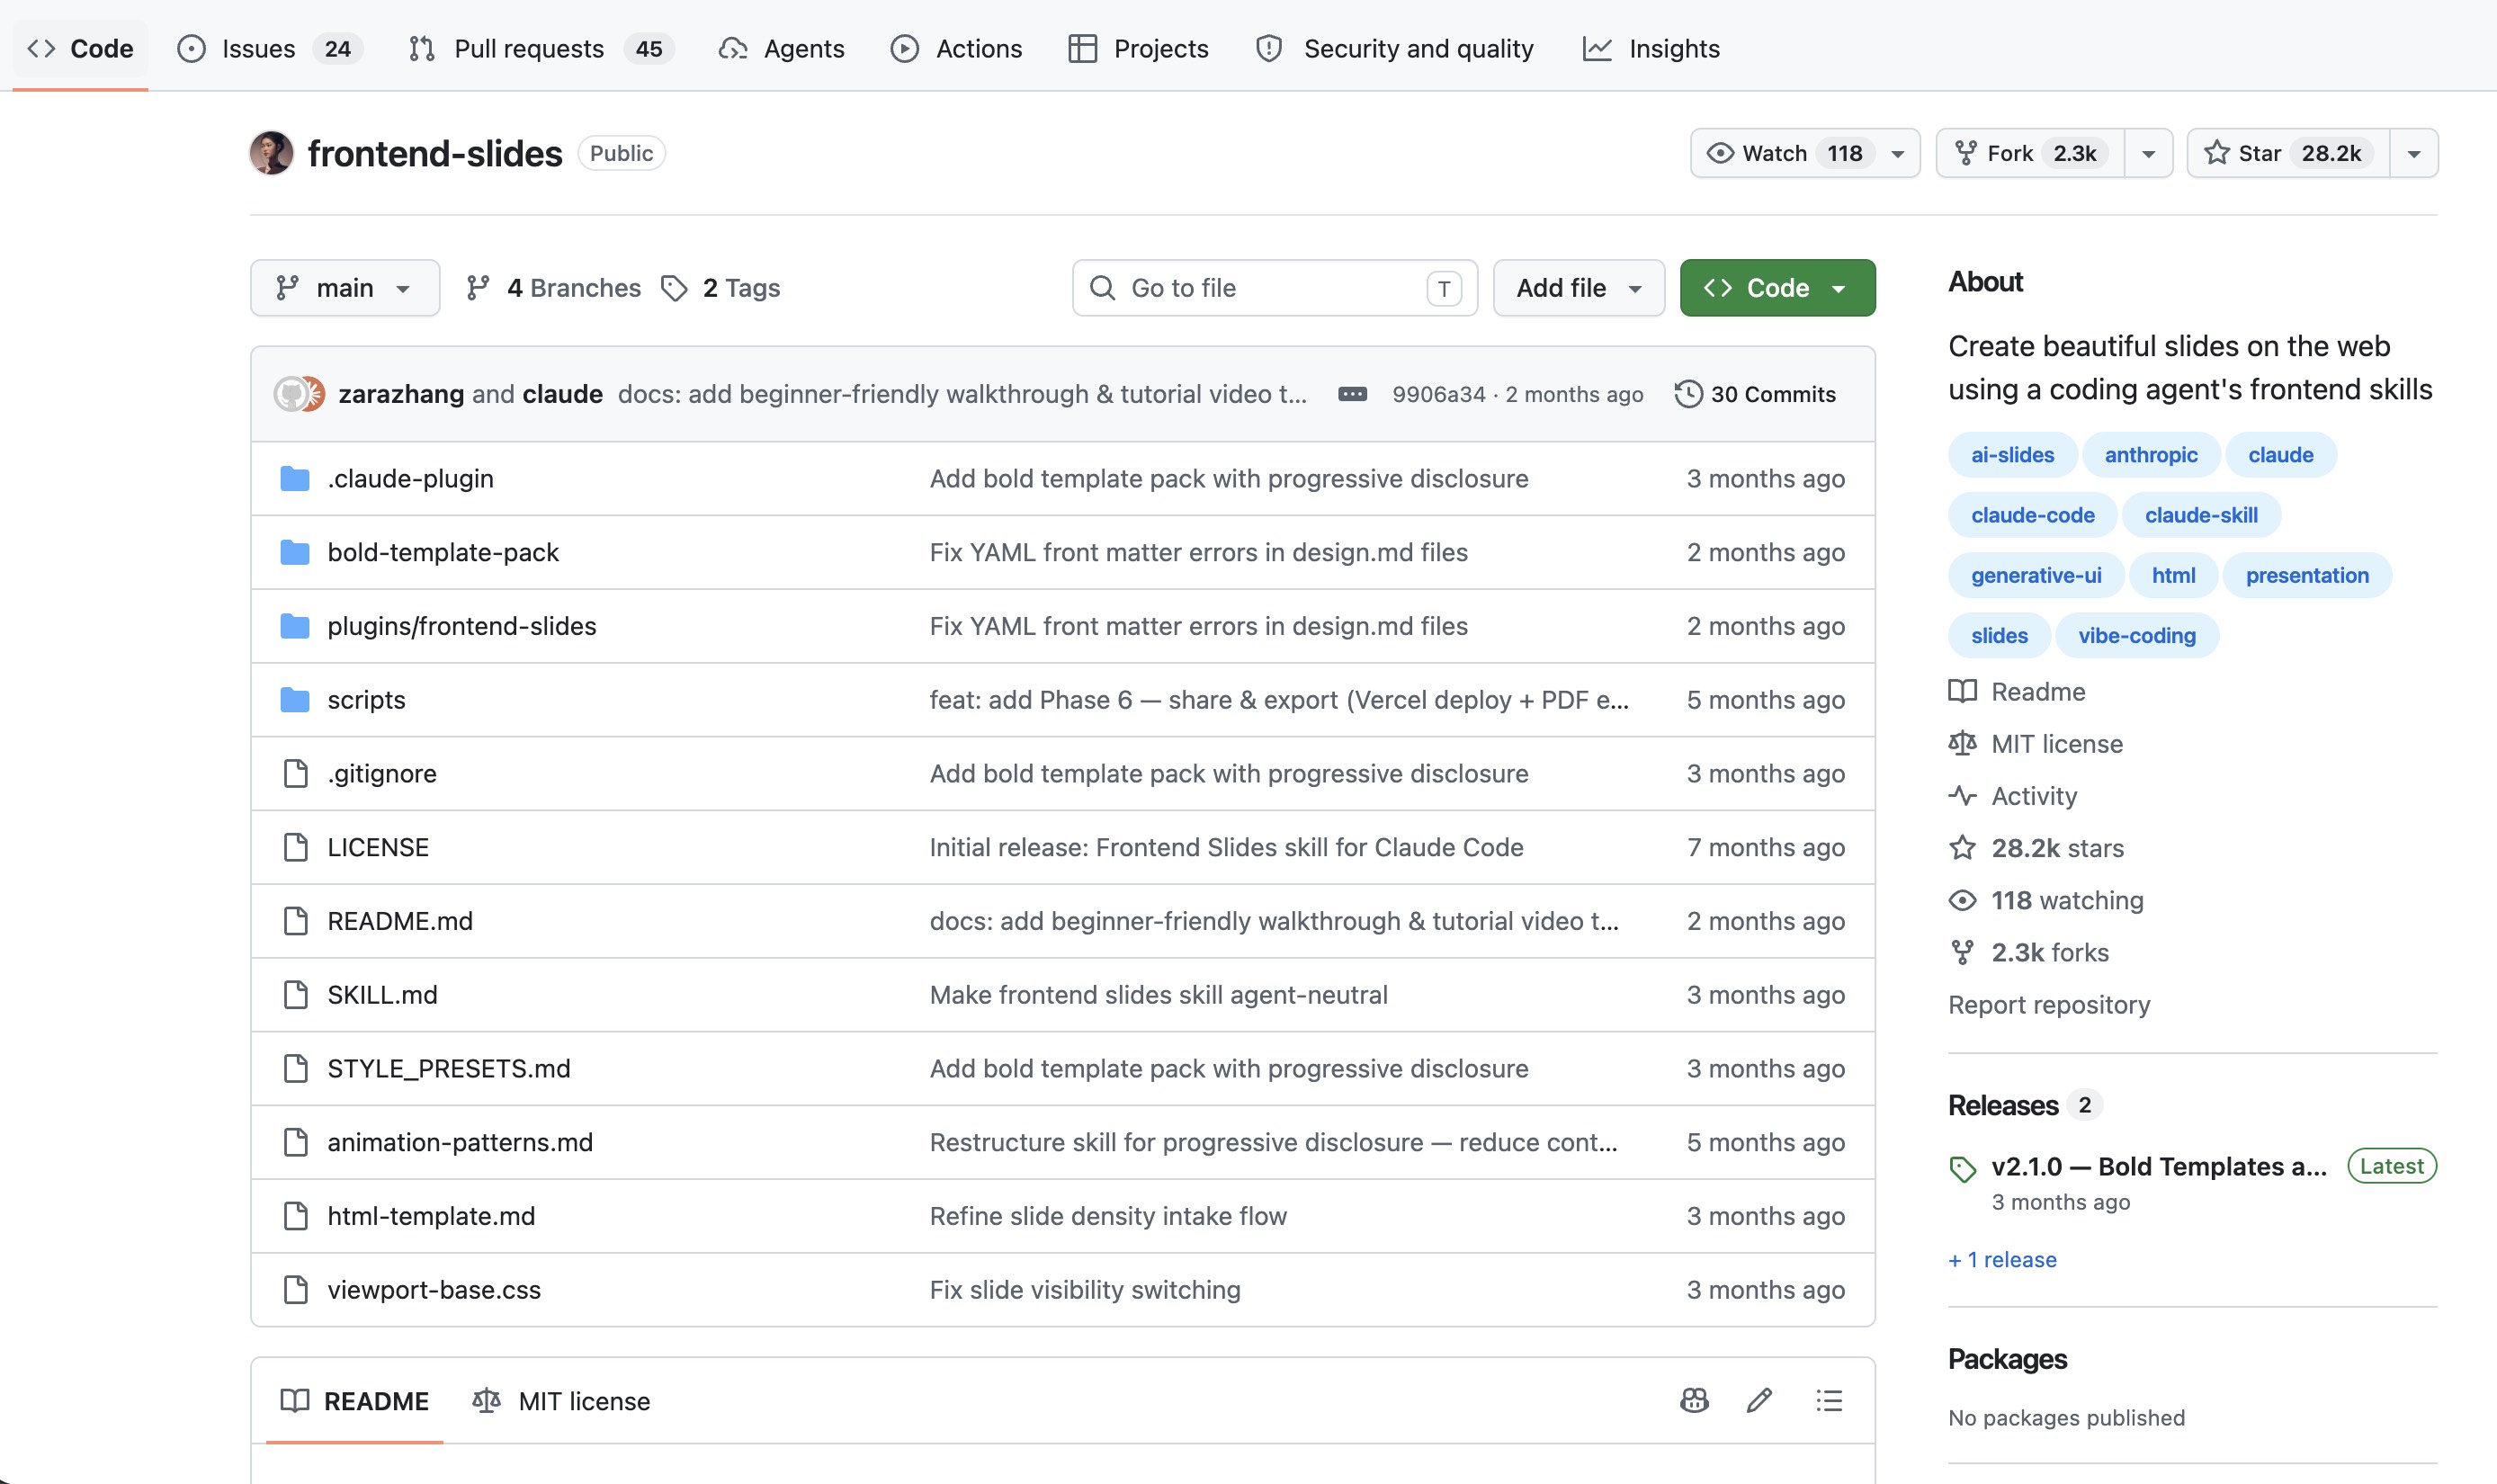Open the README outline list icon

click(x=1829, y=1400)
